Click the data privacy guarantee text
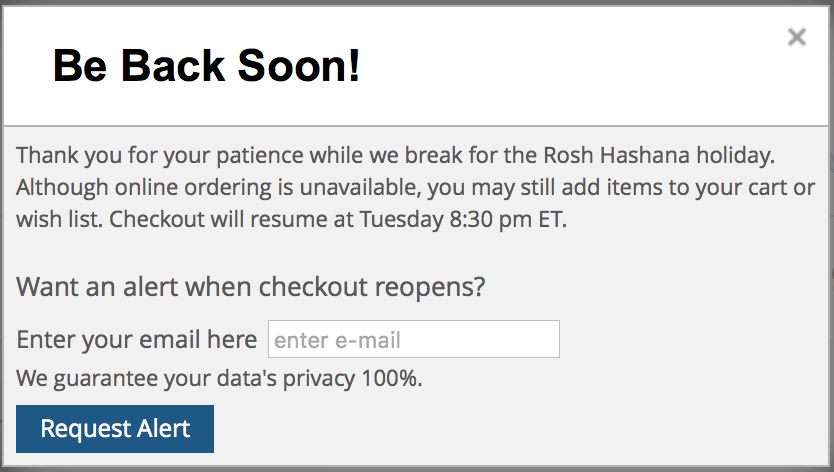Screen dimensions: 834x472 tap(219, 379)
